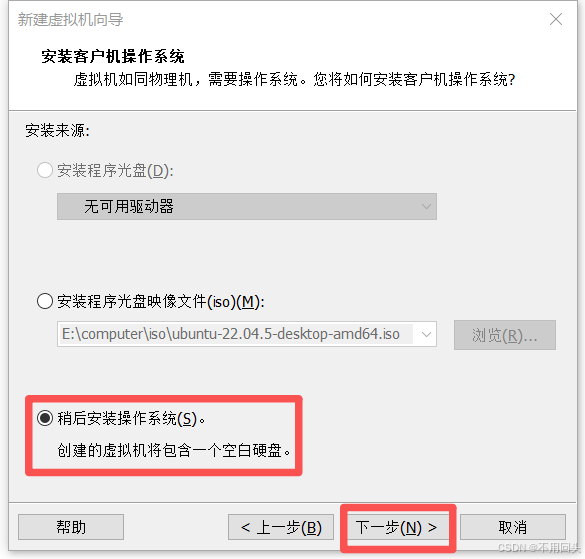
Task: Open the 无可用驱动器 drive combo box
Action: 247,206
